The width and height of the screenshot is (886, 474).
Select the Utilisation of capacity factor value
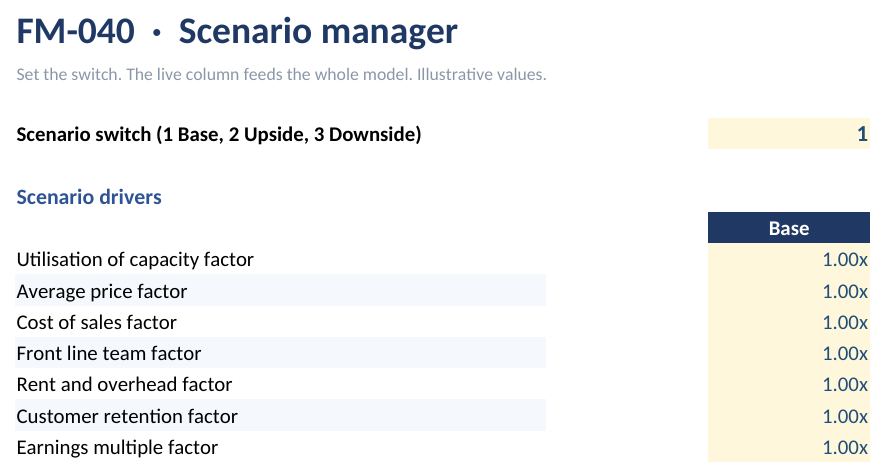point(788,259)
